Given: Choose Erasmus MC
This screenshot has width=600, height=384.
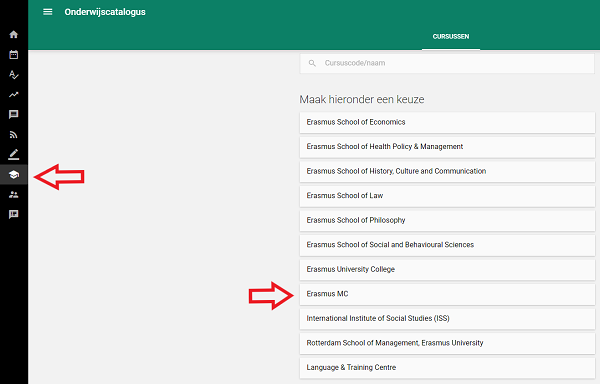Looking at the screenshot, I should pos(447,294).
